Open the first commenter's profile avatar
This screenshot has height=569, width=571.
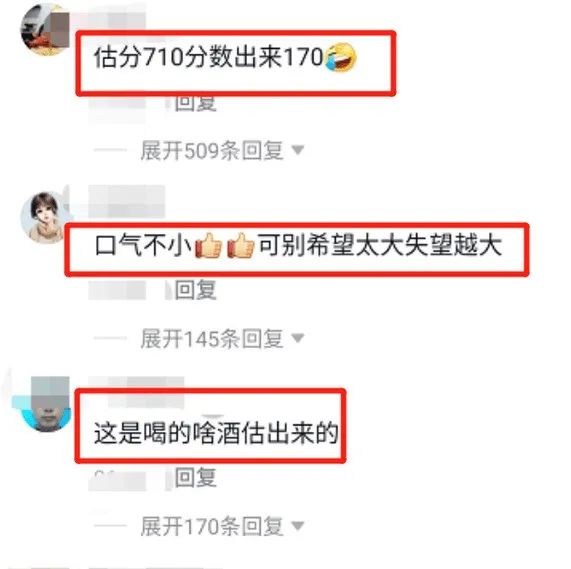coord(45,30)
